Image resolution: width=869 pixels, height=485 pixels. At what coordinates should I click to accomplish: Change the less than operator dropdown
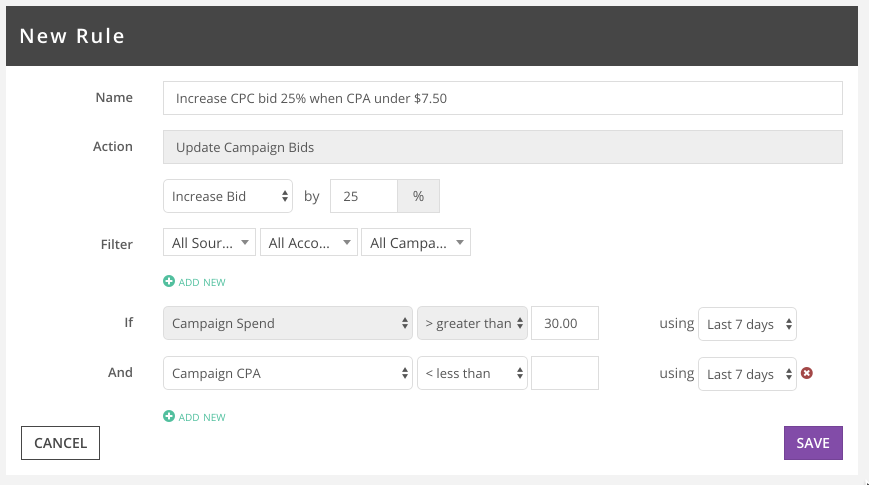472,373
